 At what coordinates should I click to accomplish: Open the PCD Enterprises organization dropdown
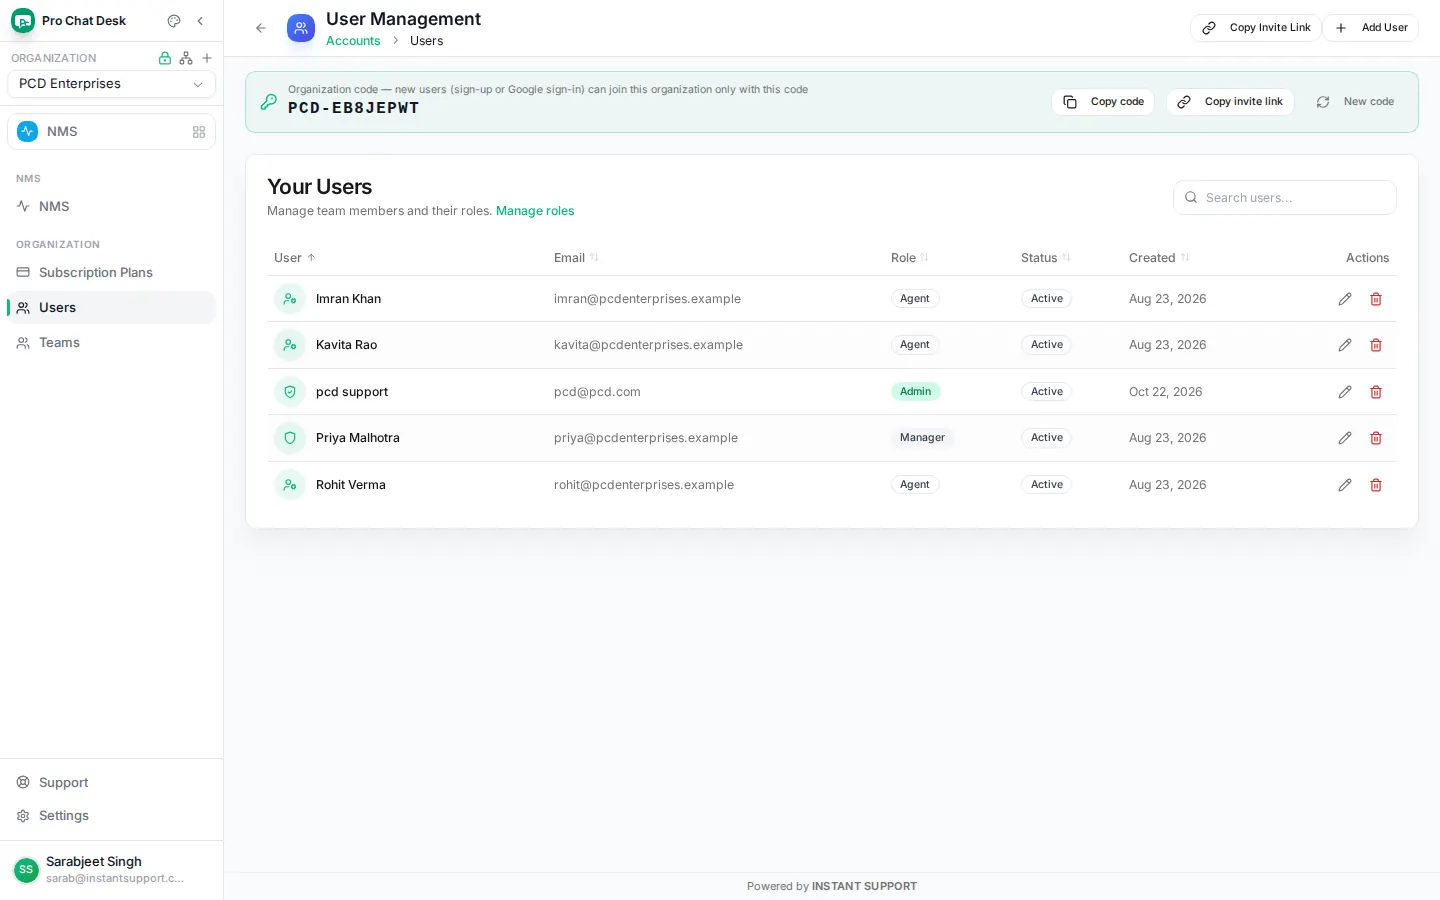click(111, 84)
